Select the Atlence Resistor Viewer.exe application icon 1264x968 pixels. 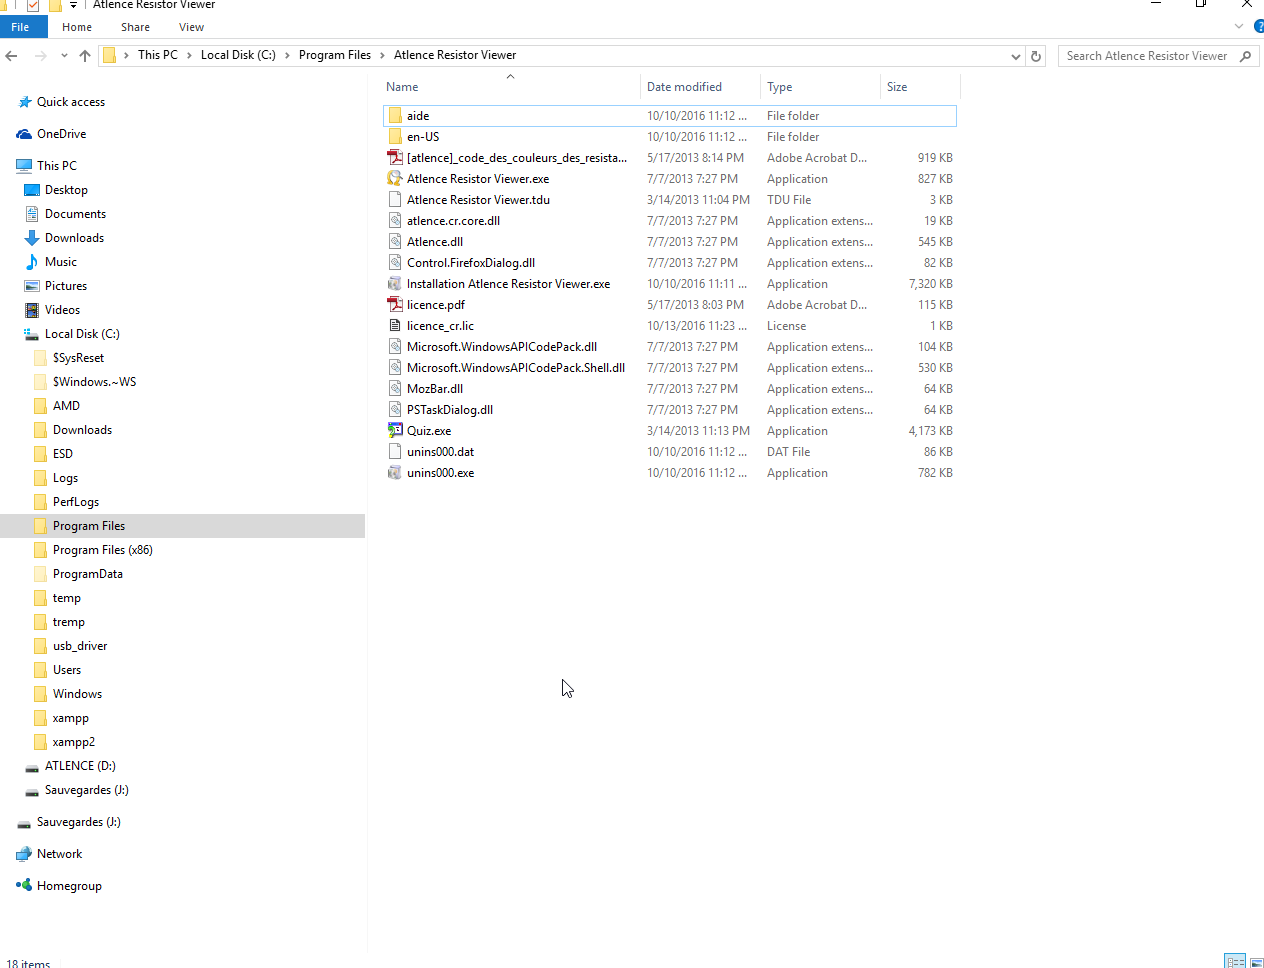pyautogui.click(x=395, y=179)
